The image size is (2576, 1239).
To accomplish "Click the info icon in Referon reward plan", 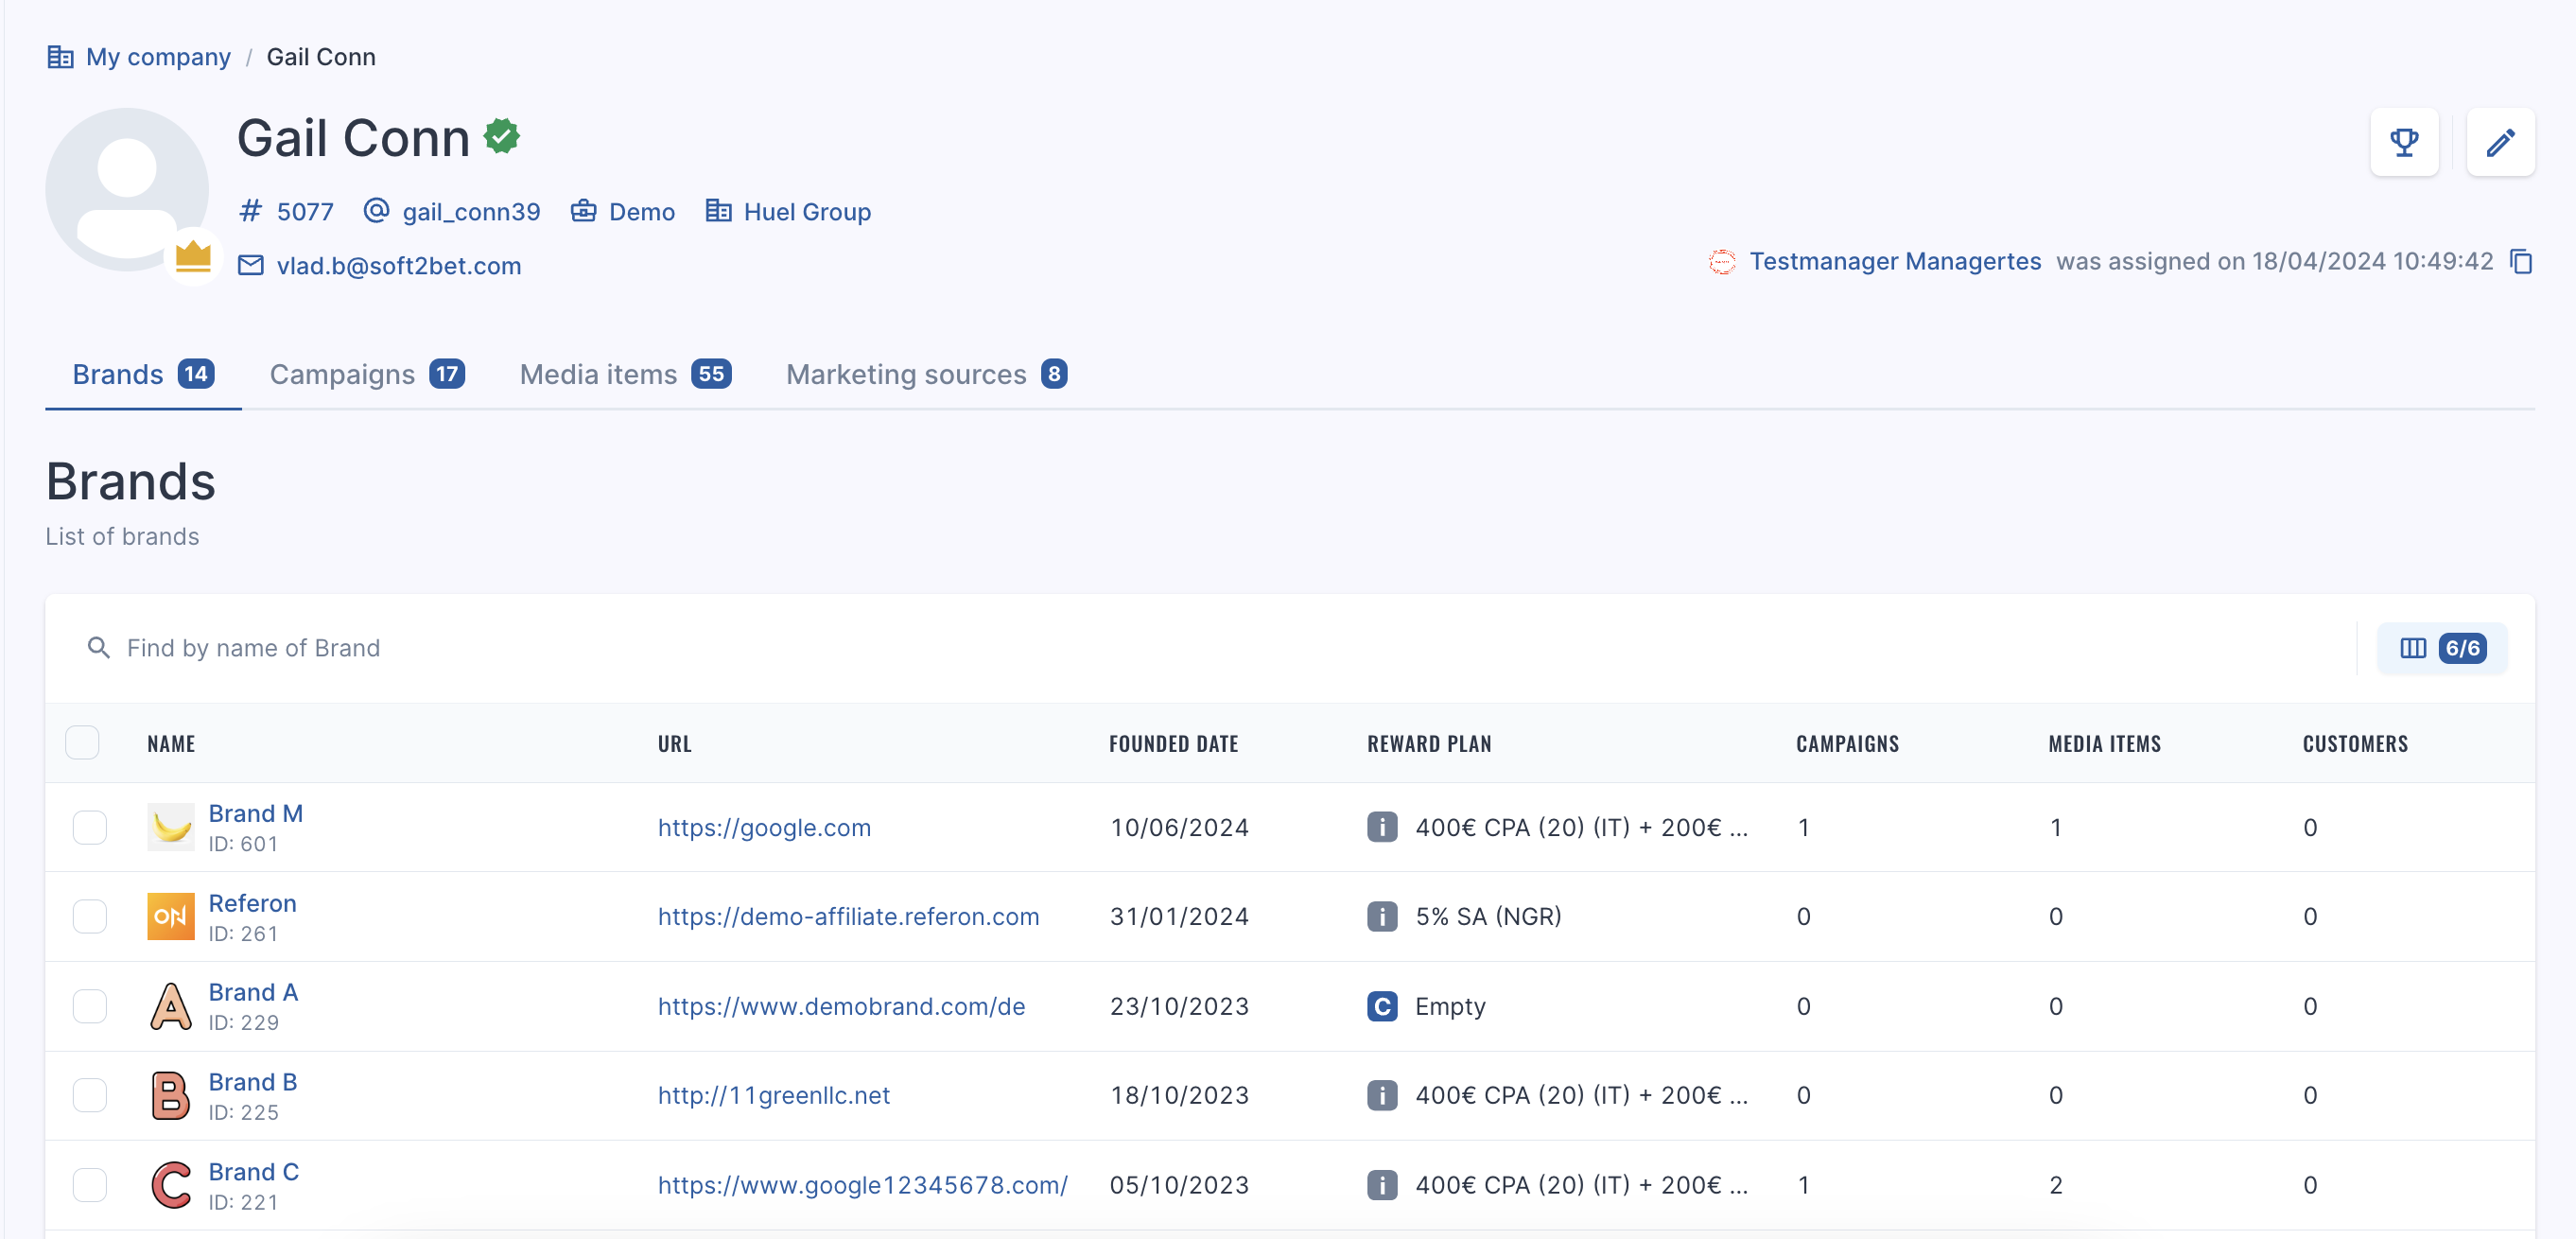I will pyautogui.click(x=1381, y=916).
